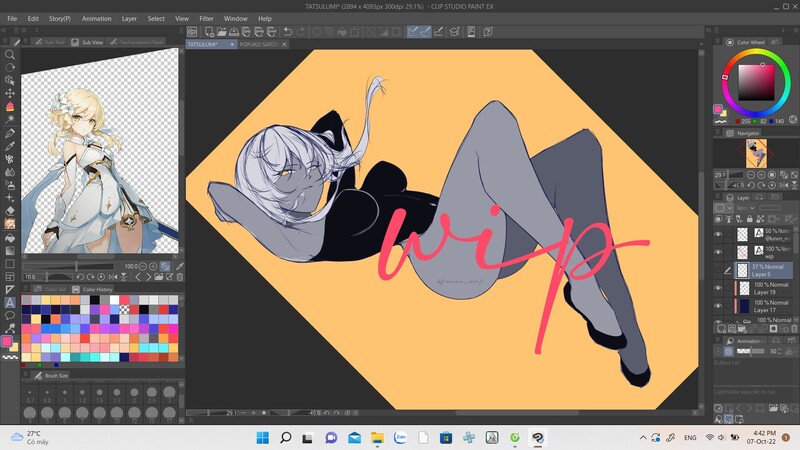Click zoom in button in Navigator

pos(761,175)
